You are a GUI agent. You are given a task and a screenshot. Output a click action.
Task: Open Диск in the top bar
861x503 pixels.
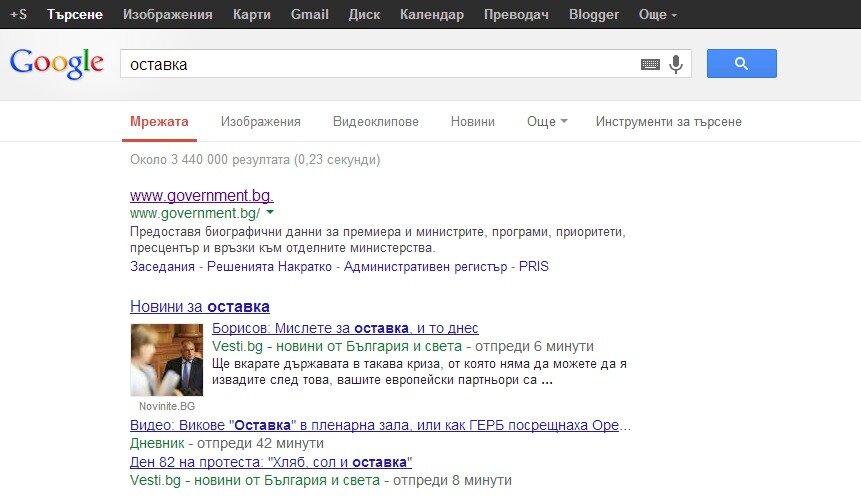tap(364, 14)
